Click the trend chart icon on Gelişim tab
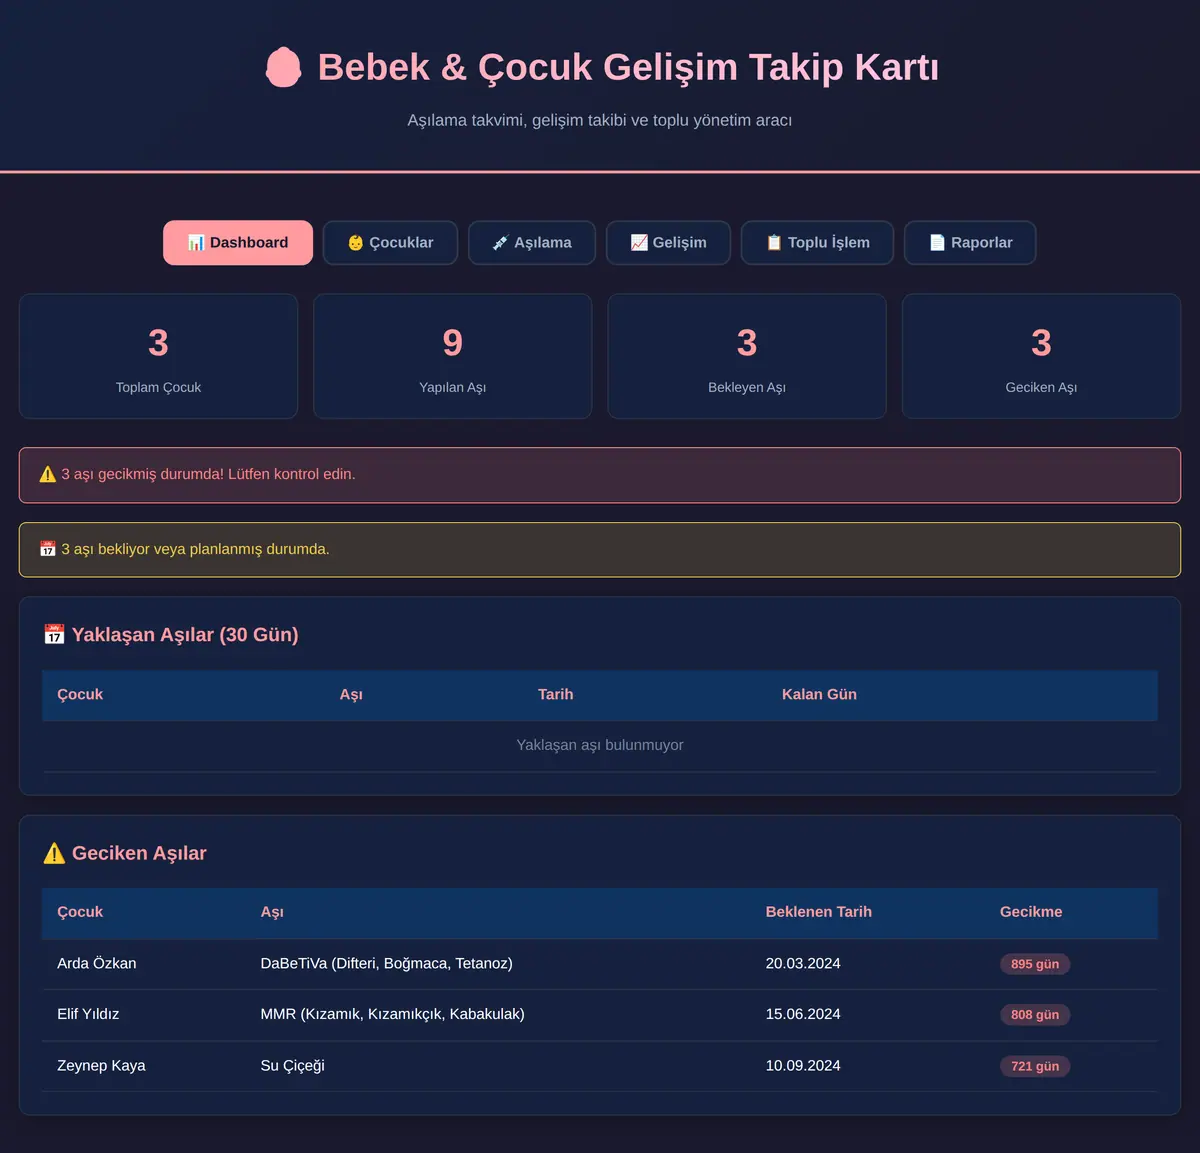This screenshot has width=1200, height=1153. (639, 243)
